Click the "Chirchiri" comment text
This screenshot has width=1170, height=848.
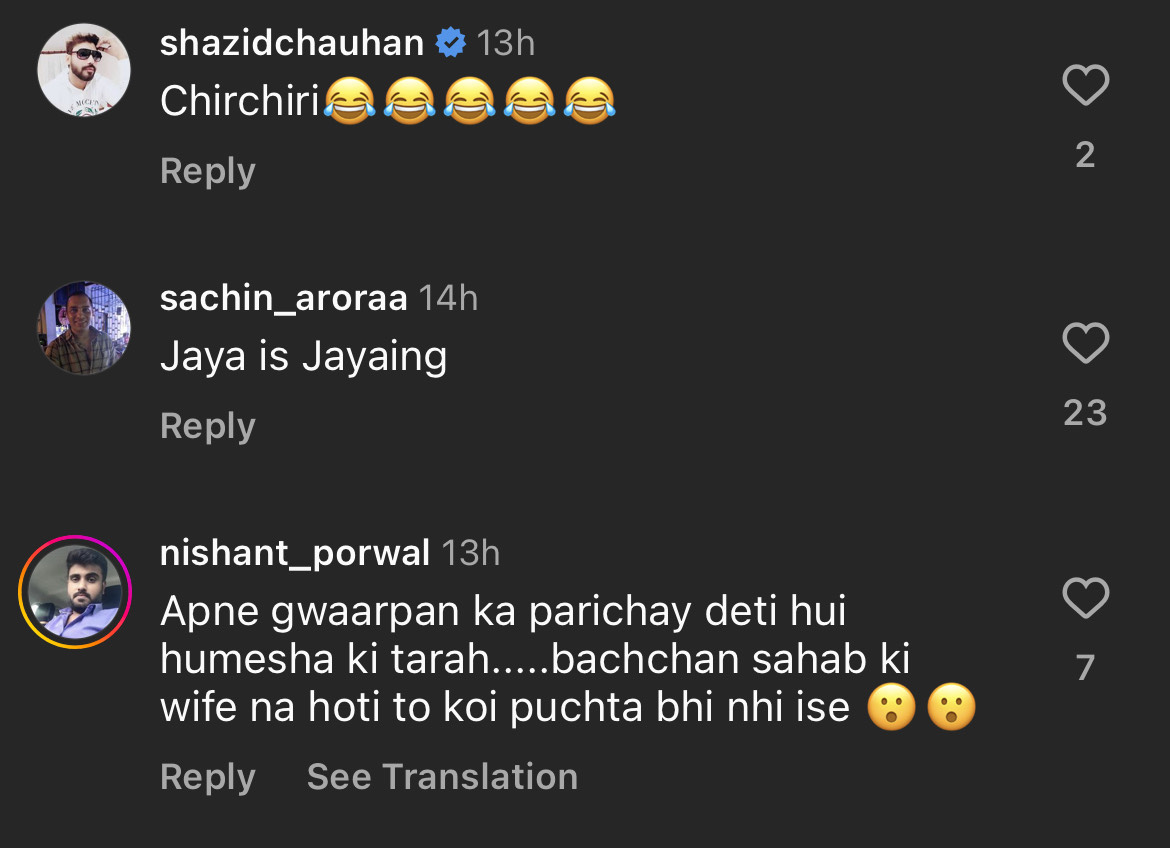(240, 101)
